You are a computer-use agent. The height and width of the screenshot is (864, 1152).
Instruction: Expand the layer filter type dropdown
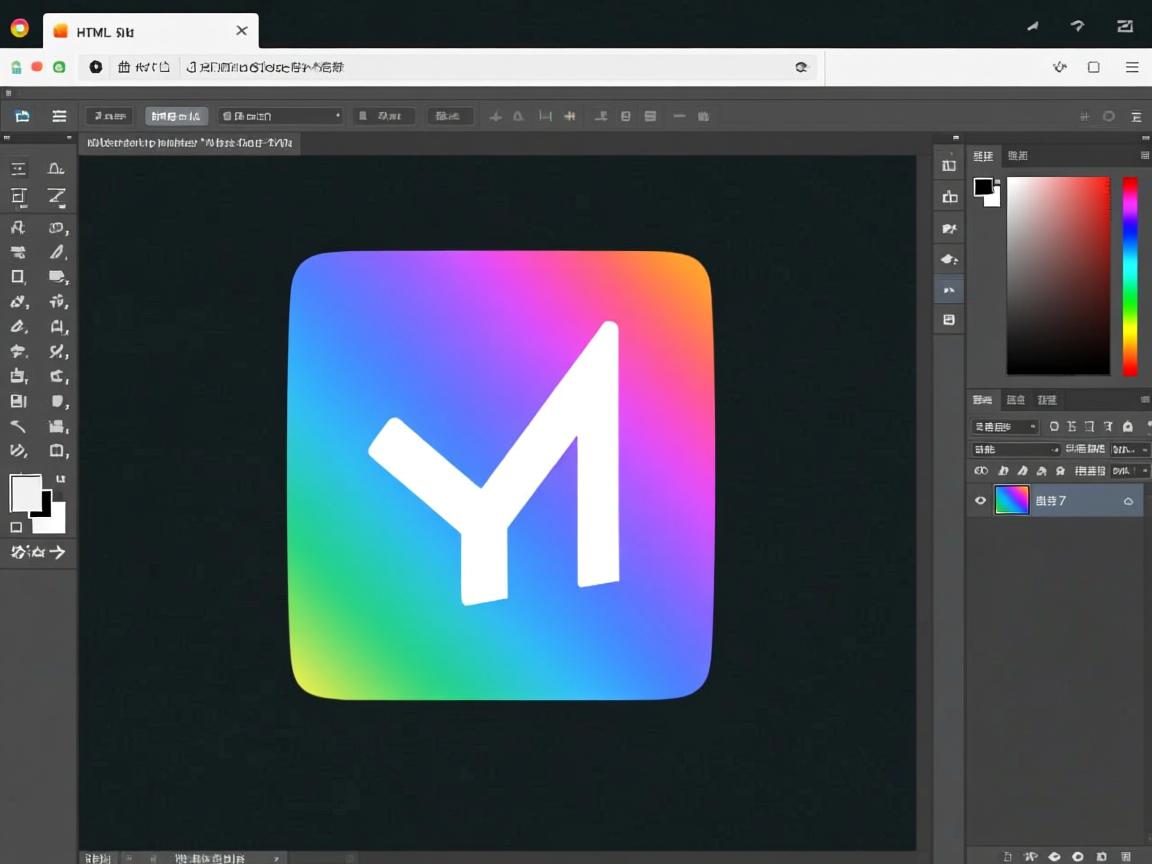click(x=1006, y=427)
